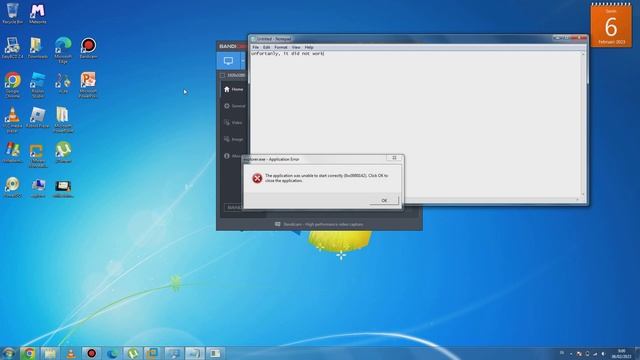
Task: Select the EasyBCD 2.4 desktop shortcut
Action: coord(13,48)
